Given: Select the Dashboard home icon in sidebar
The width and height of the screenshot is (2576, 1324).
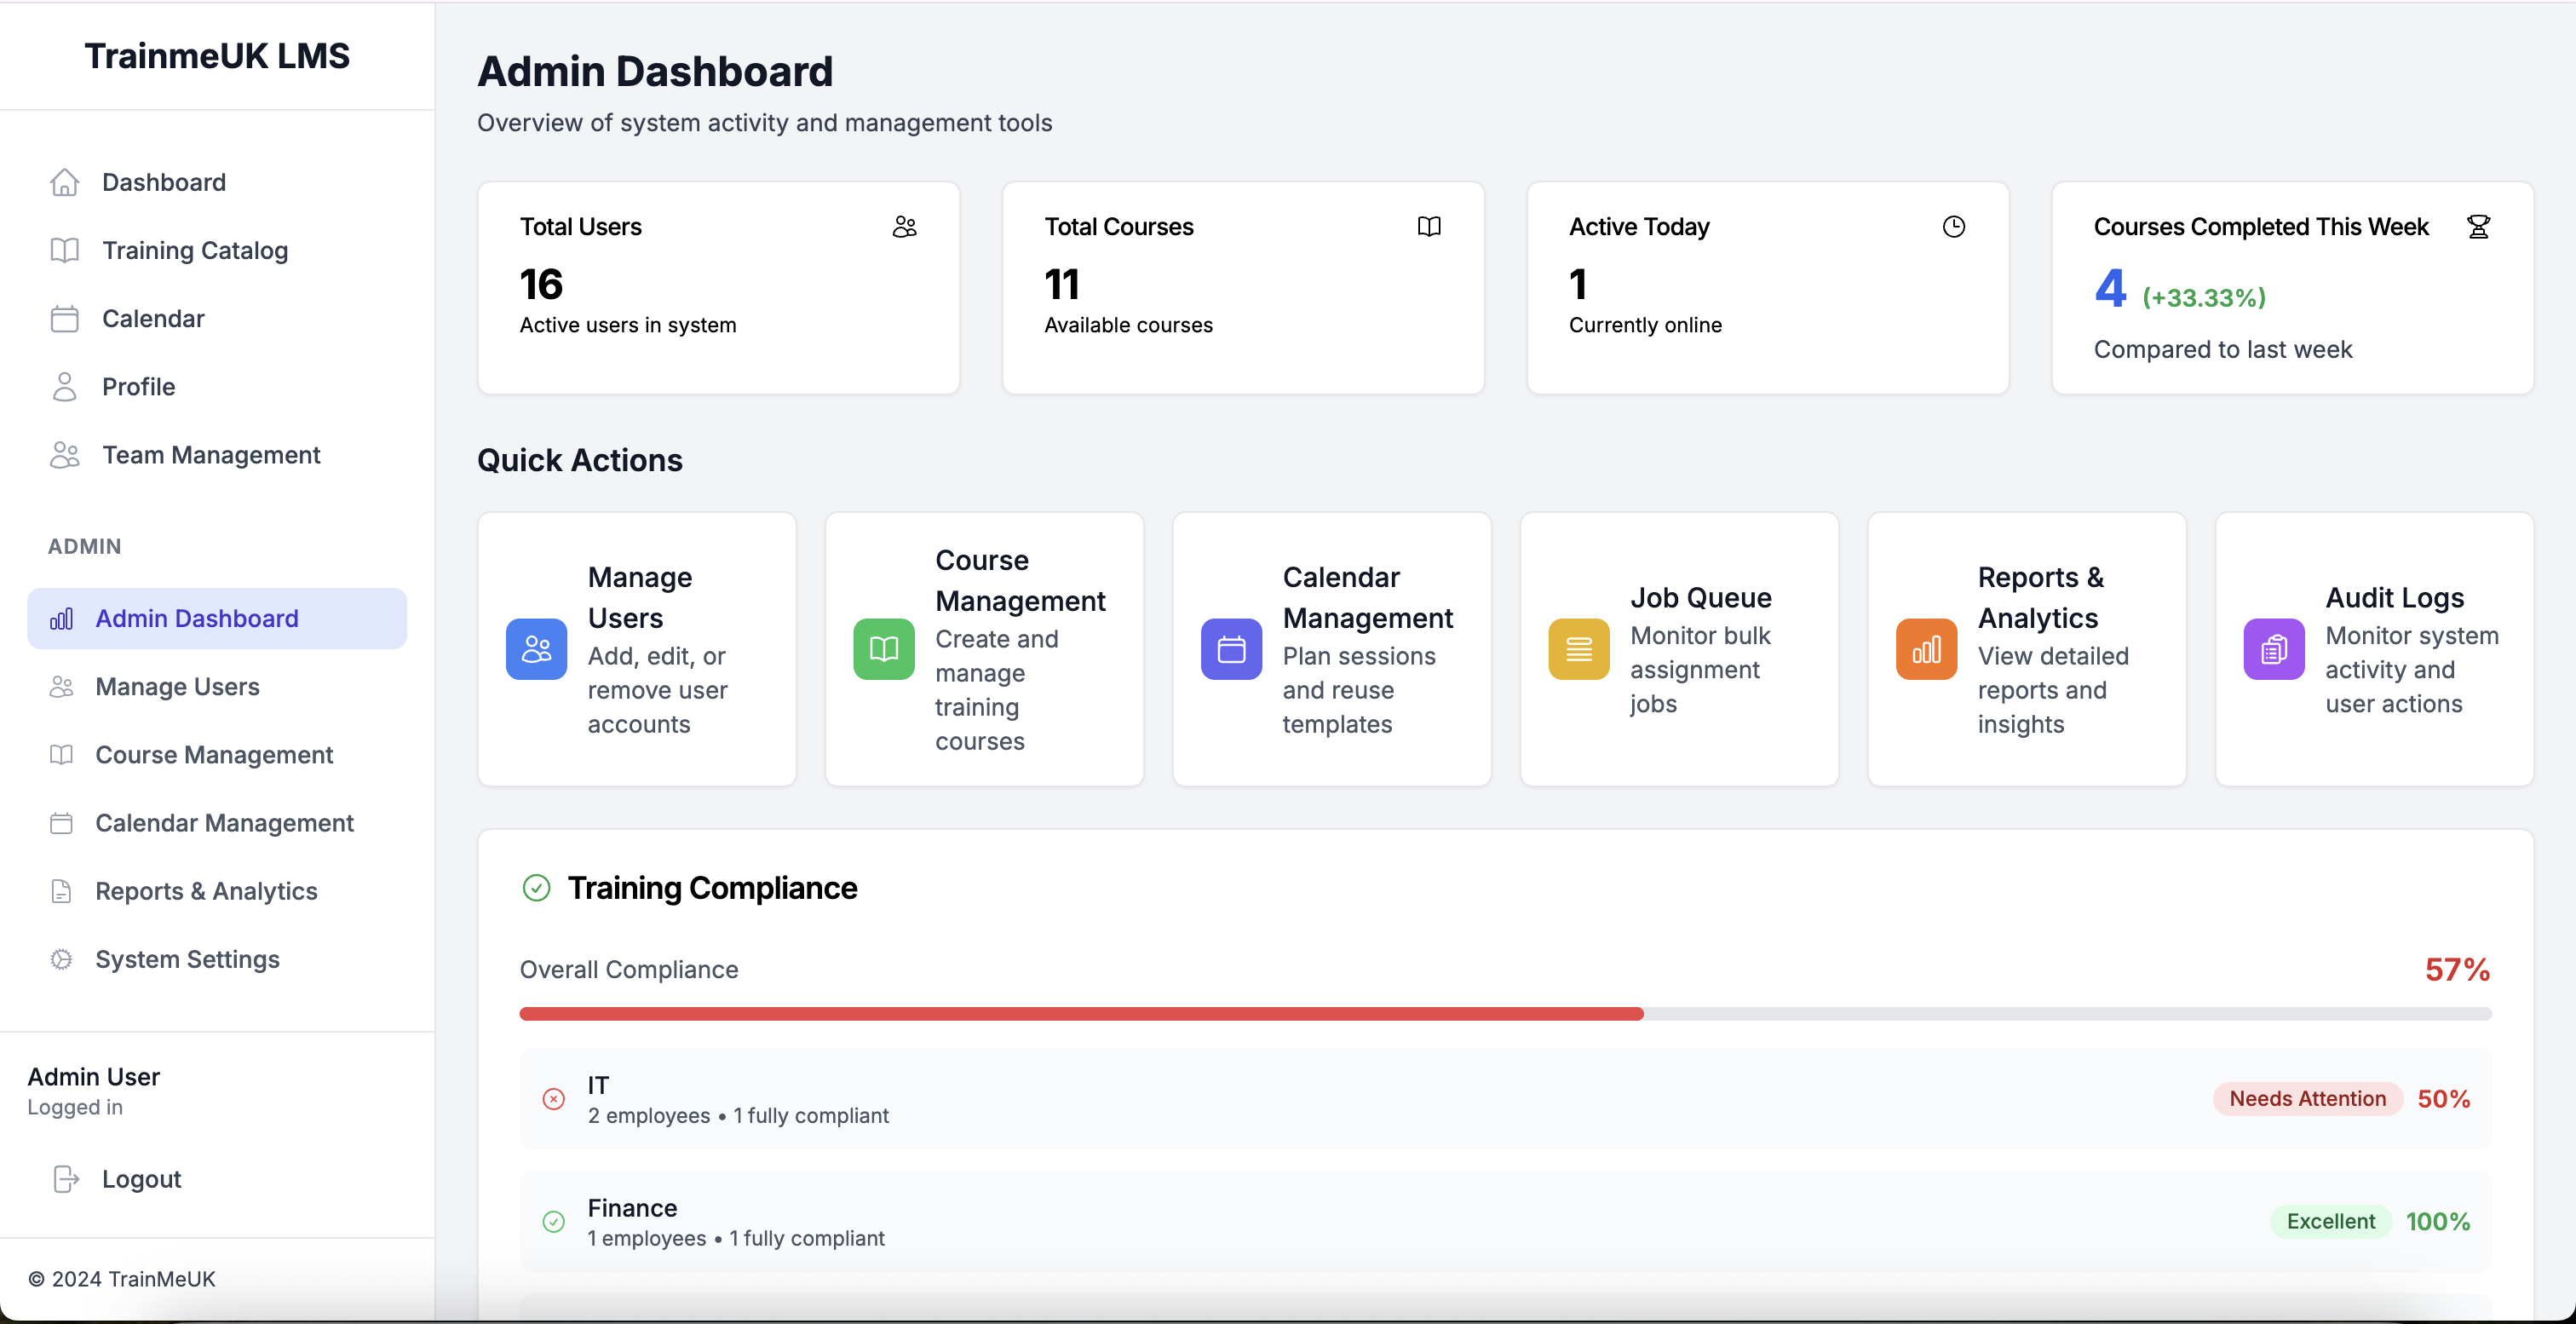Looking at the screenshot, I should click(x=65, y=182).
